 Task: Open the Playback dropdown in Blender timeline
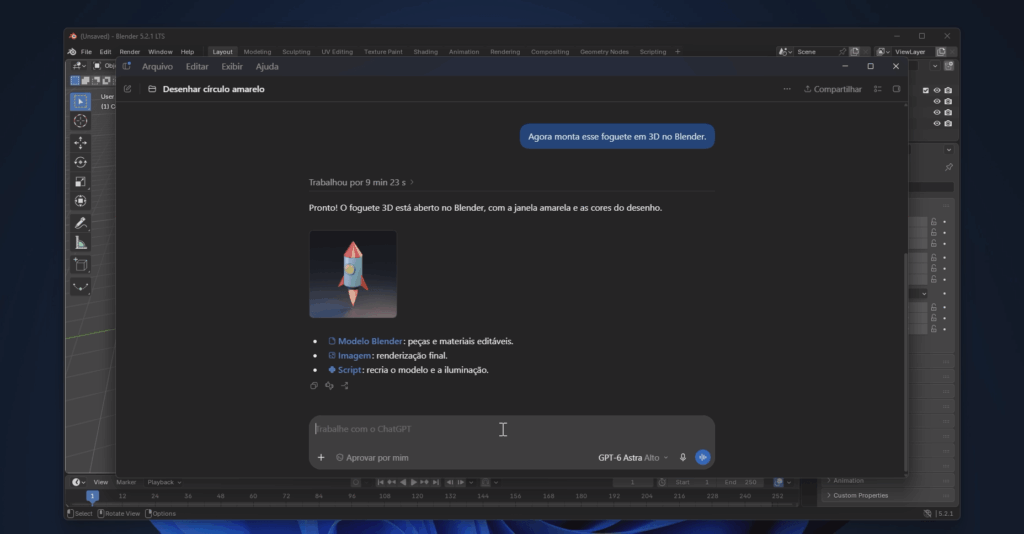click(x=164, y=482)
